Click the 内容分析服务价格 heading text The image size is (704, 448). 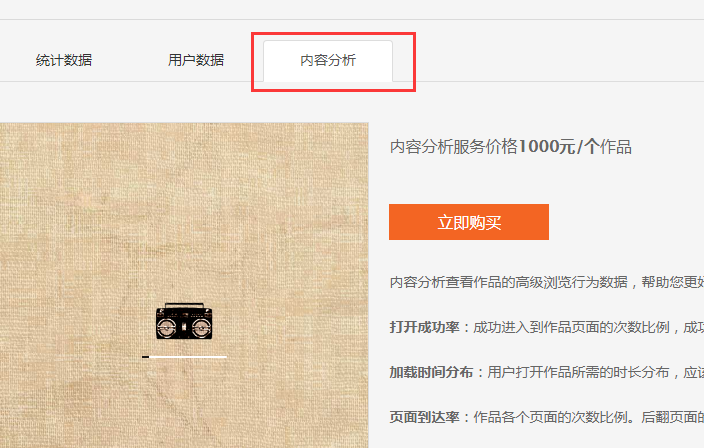(x=453, y=147)
